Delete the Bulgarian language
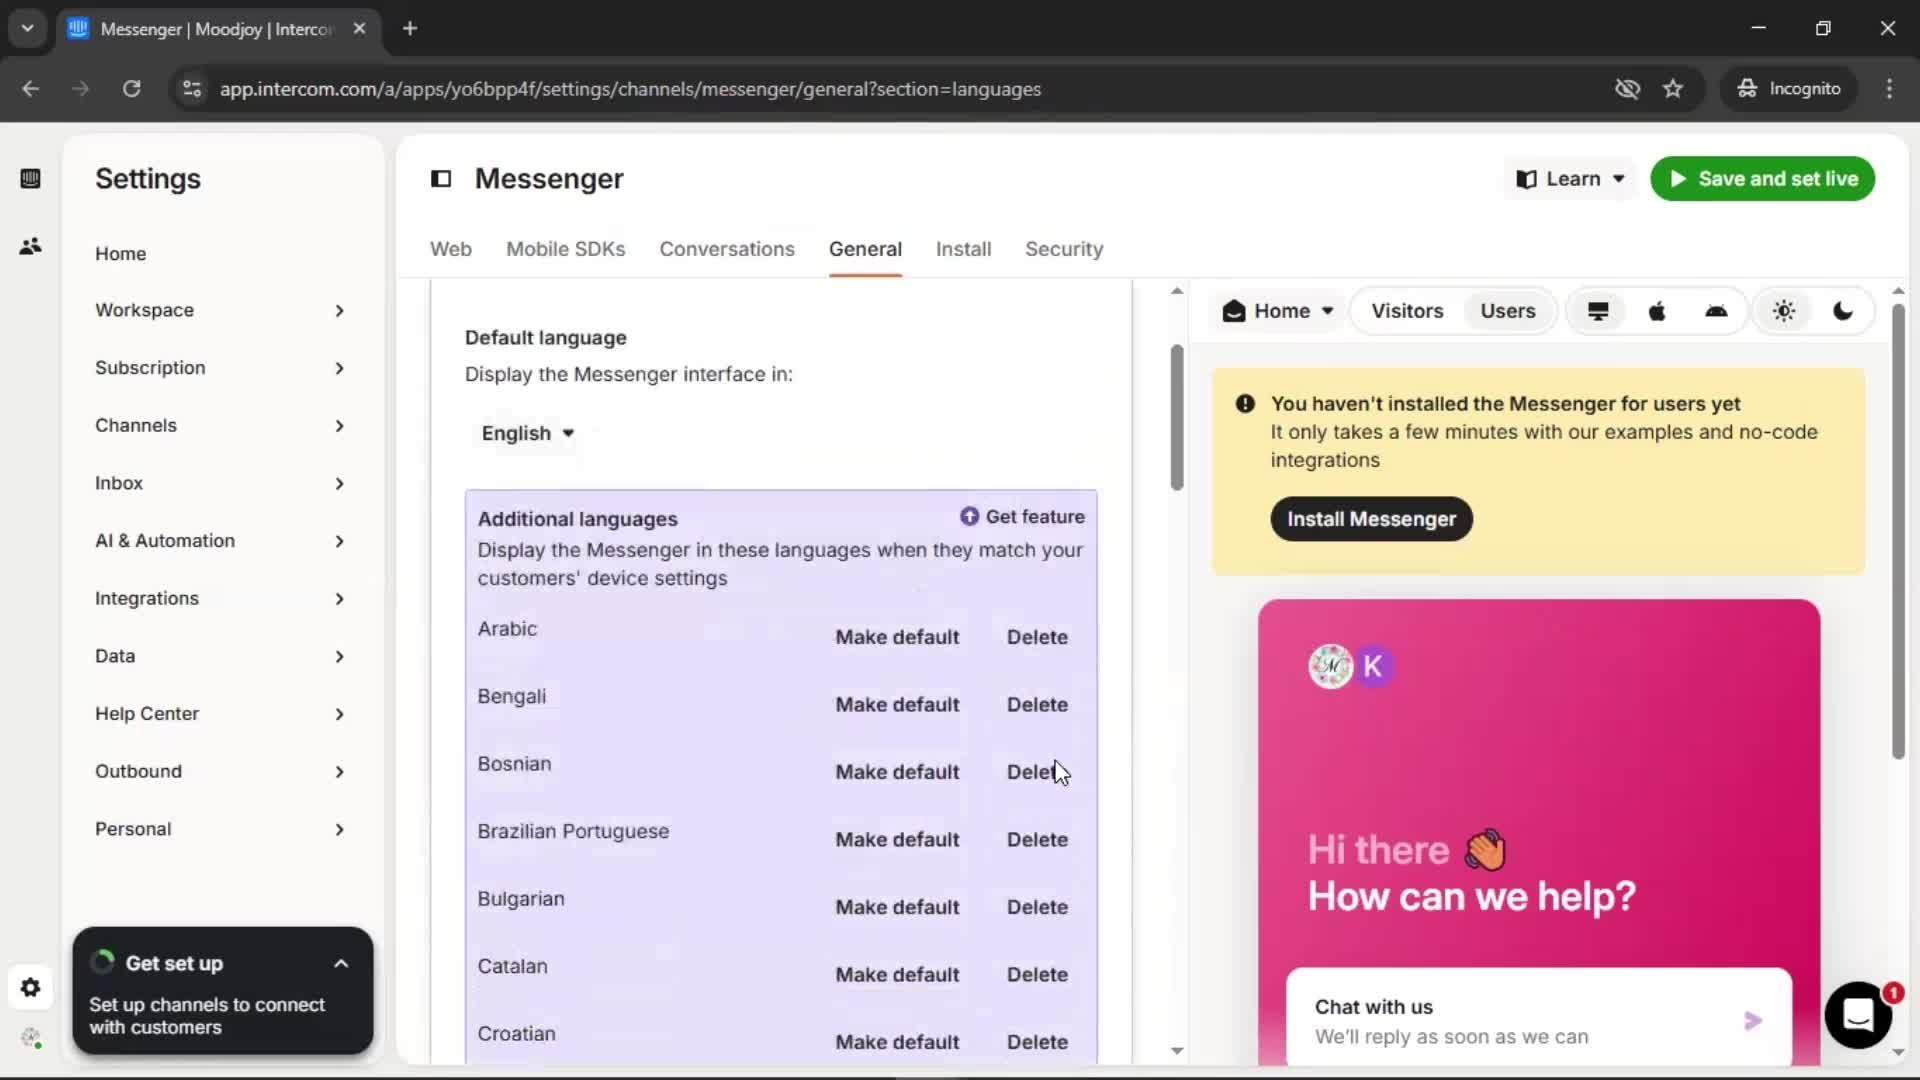 1037,907
